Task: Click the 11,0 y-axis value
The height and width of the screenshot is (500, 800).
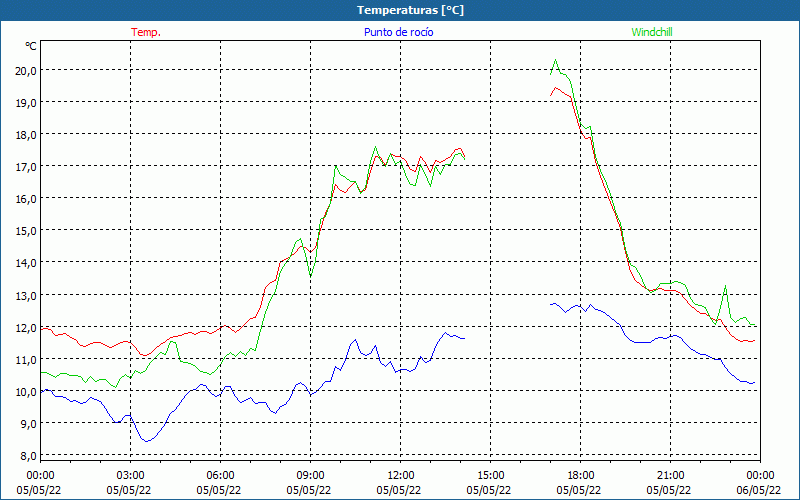Action: 26,360
